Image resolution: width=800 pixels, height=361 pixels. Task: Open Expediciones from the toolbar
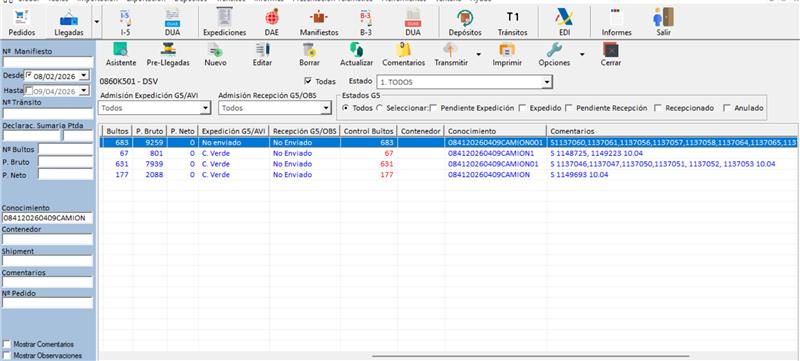click(224, 23)
